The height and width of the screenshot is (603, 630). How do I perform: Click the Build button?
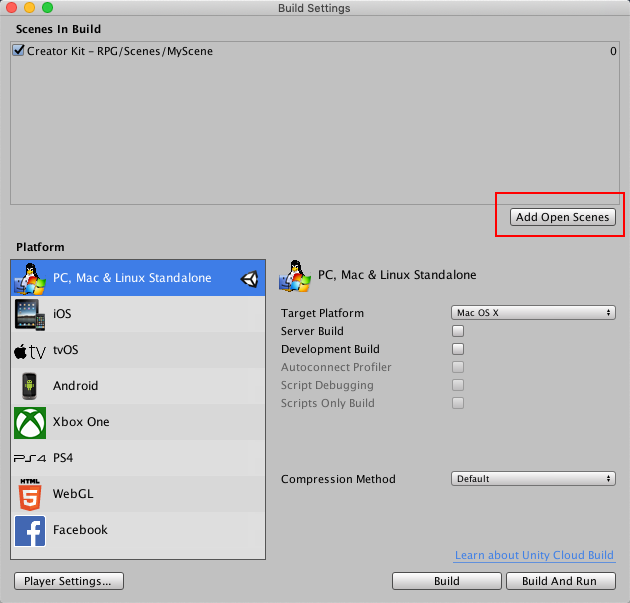tap(447, 581)
